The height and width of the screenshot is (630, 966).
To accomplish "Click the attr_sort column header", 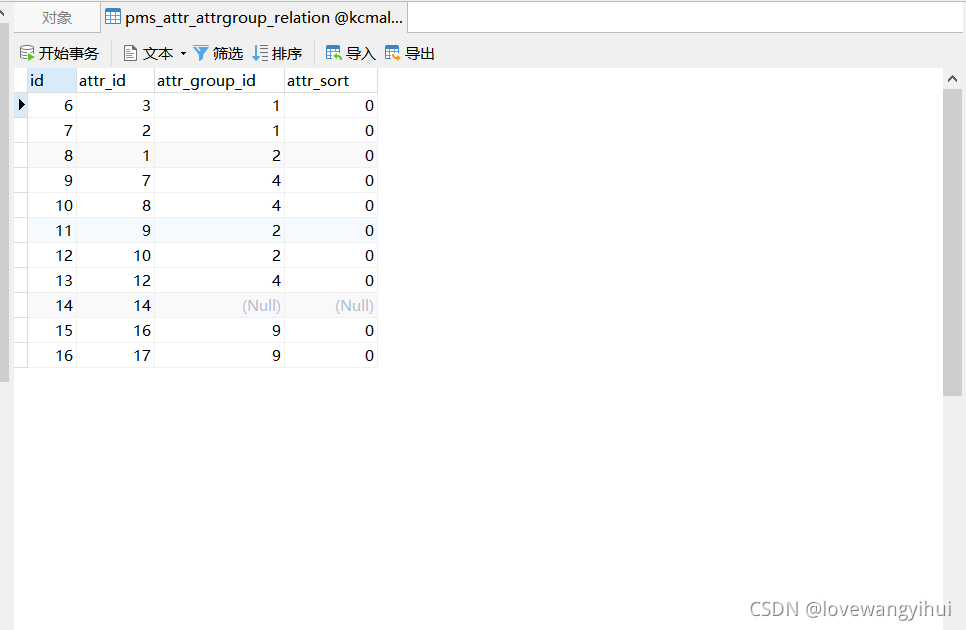I will click(x=331, y=81).
